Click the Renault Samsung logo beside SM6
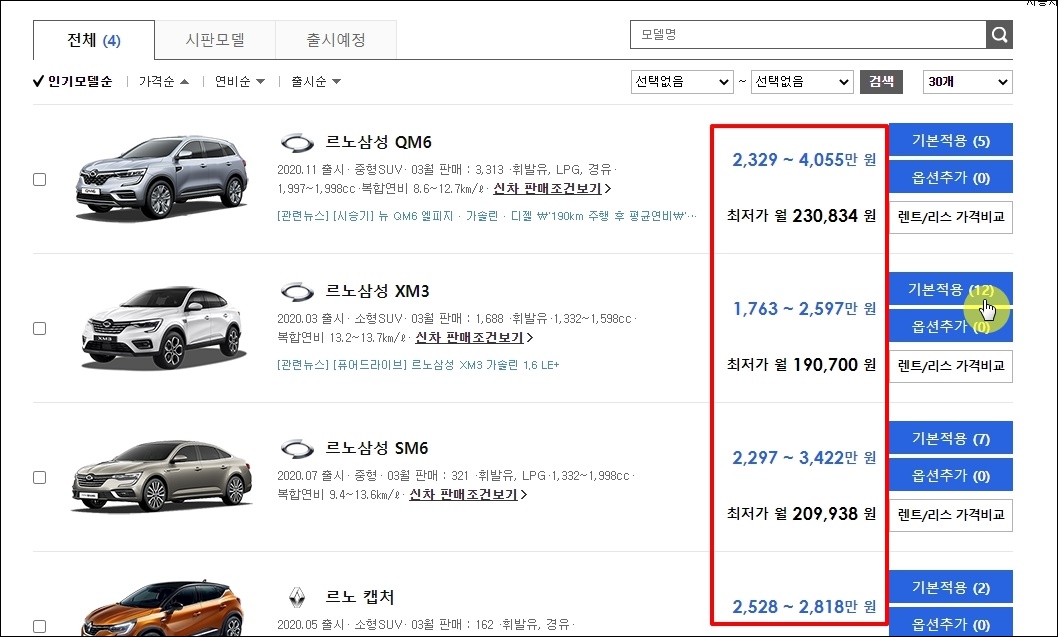Screen dimensions: 1058x637 297,449
